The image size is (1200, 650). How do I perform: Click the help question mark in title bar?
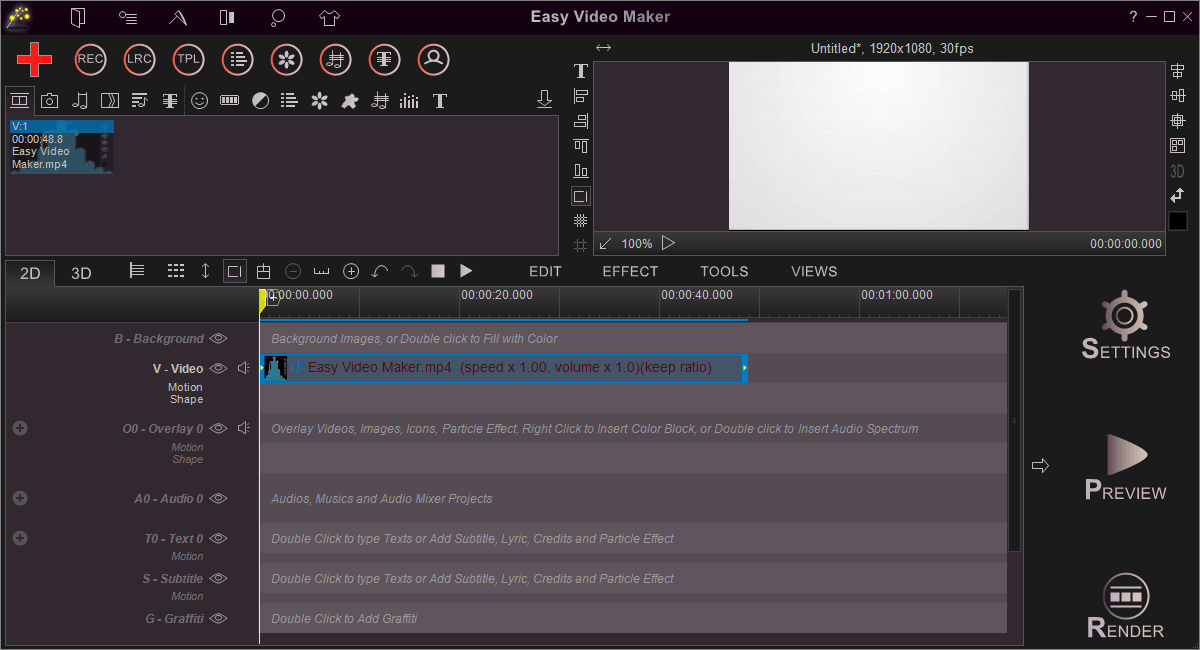coord(1133,17)
